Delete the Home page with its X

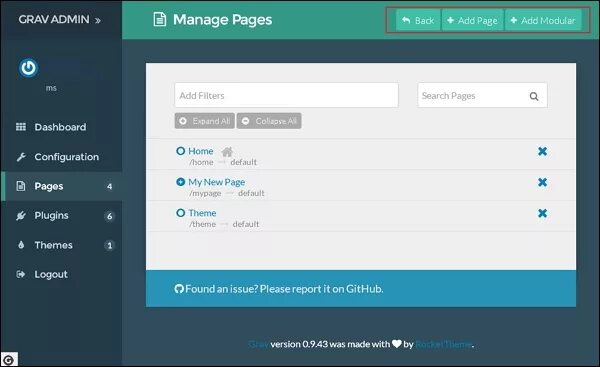point(542,151)
